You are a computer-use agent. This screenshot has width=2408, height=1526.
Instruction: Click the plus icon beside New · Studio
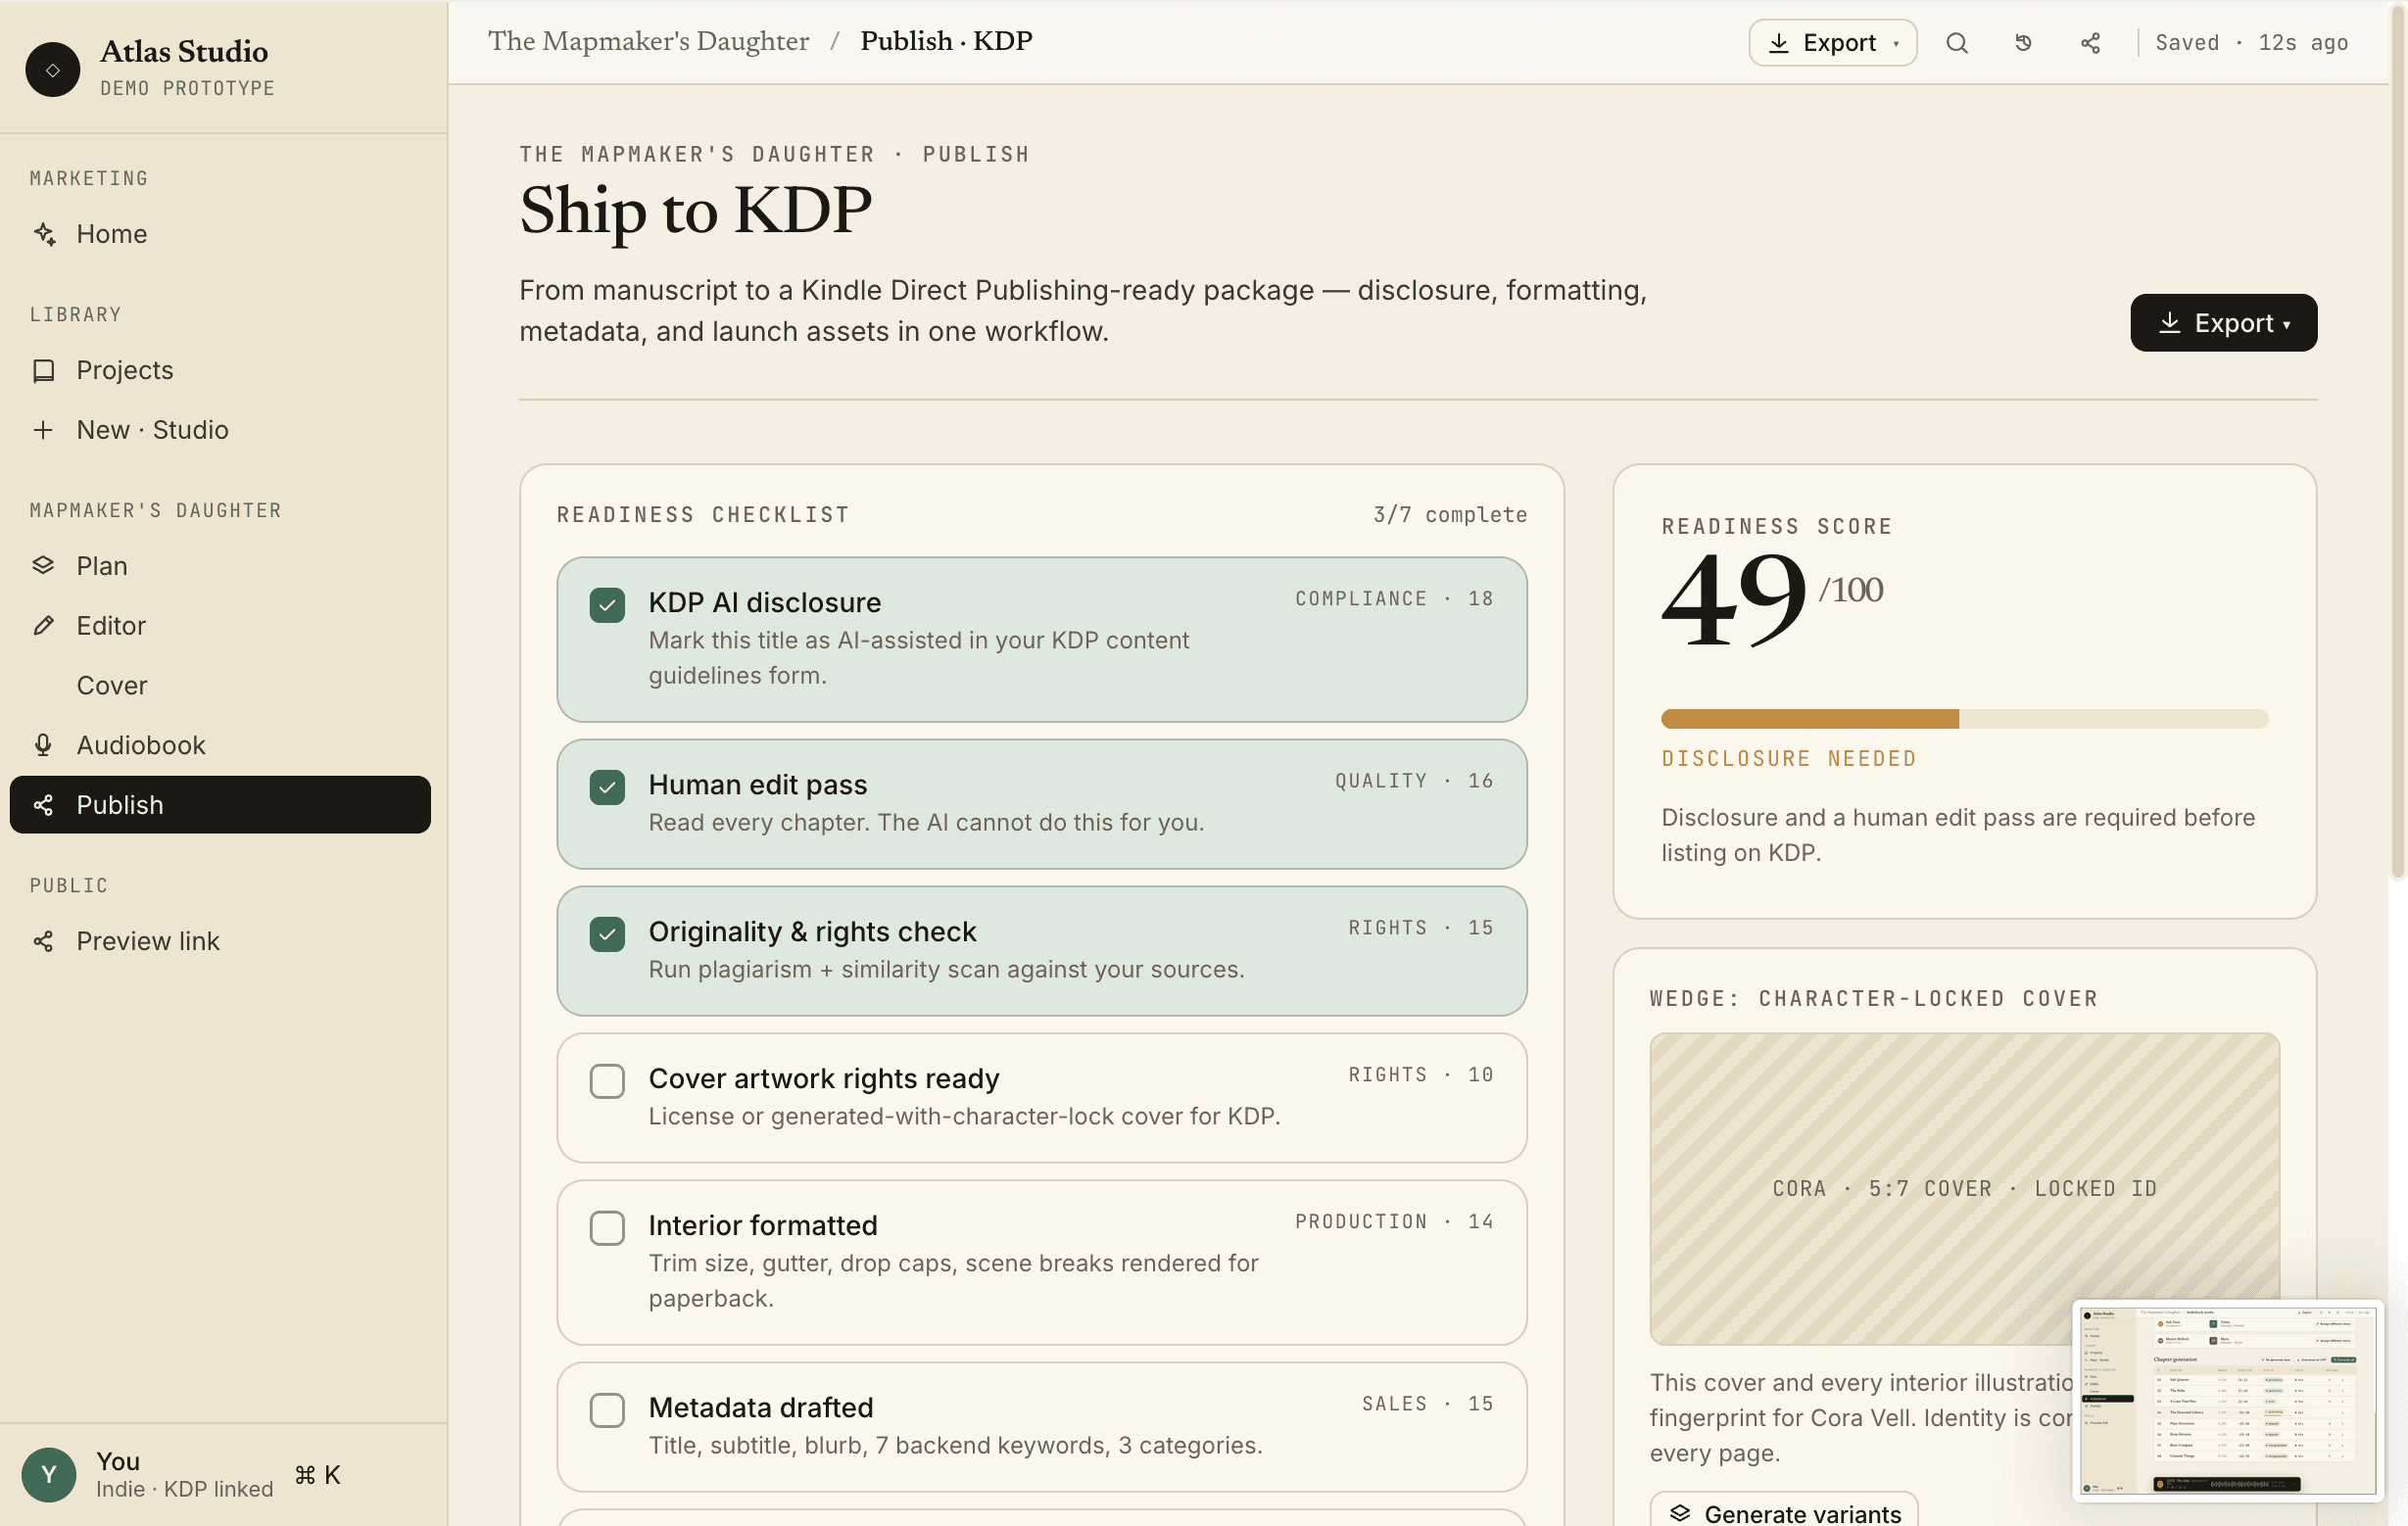coord(43,430)
